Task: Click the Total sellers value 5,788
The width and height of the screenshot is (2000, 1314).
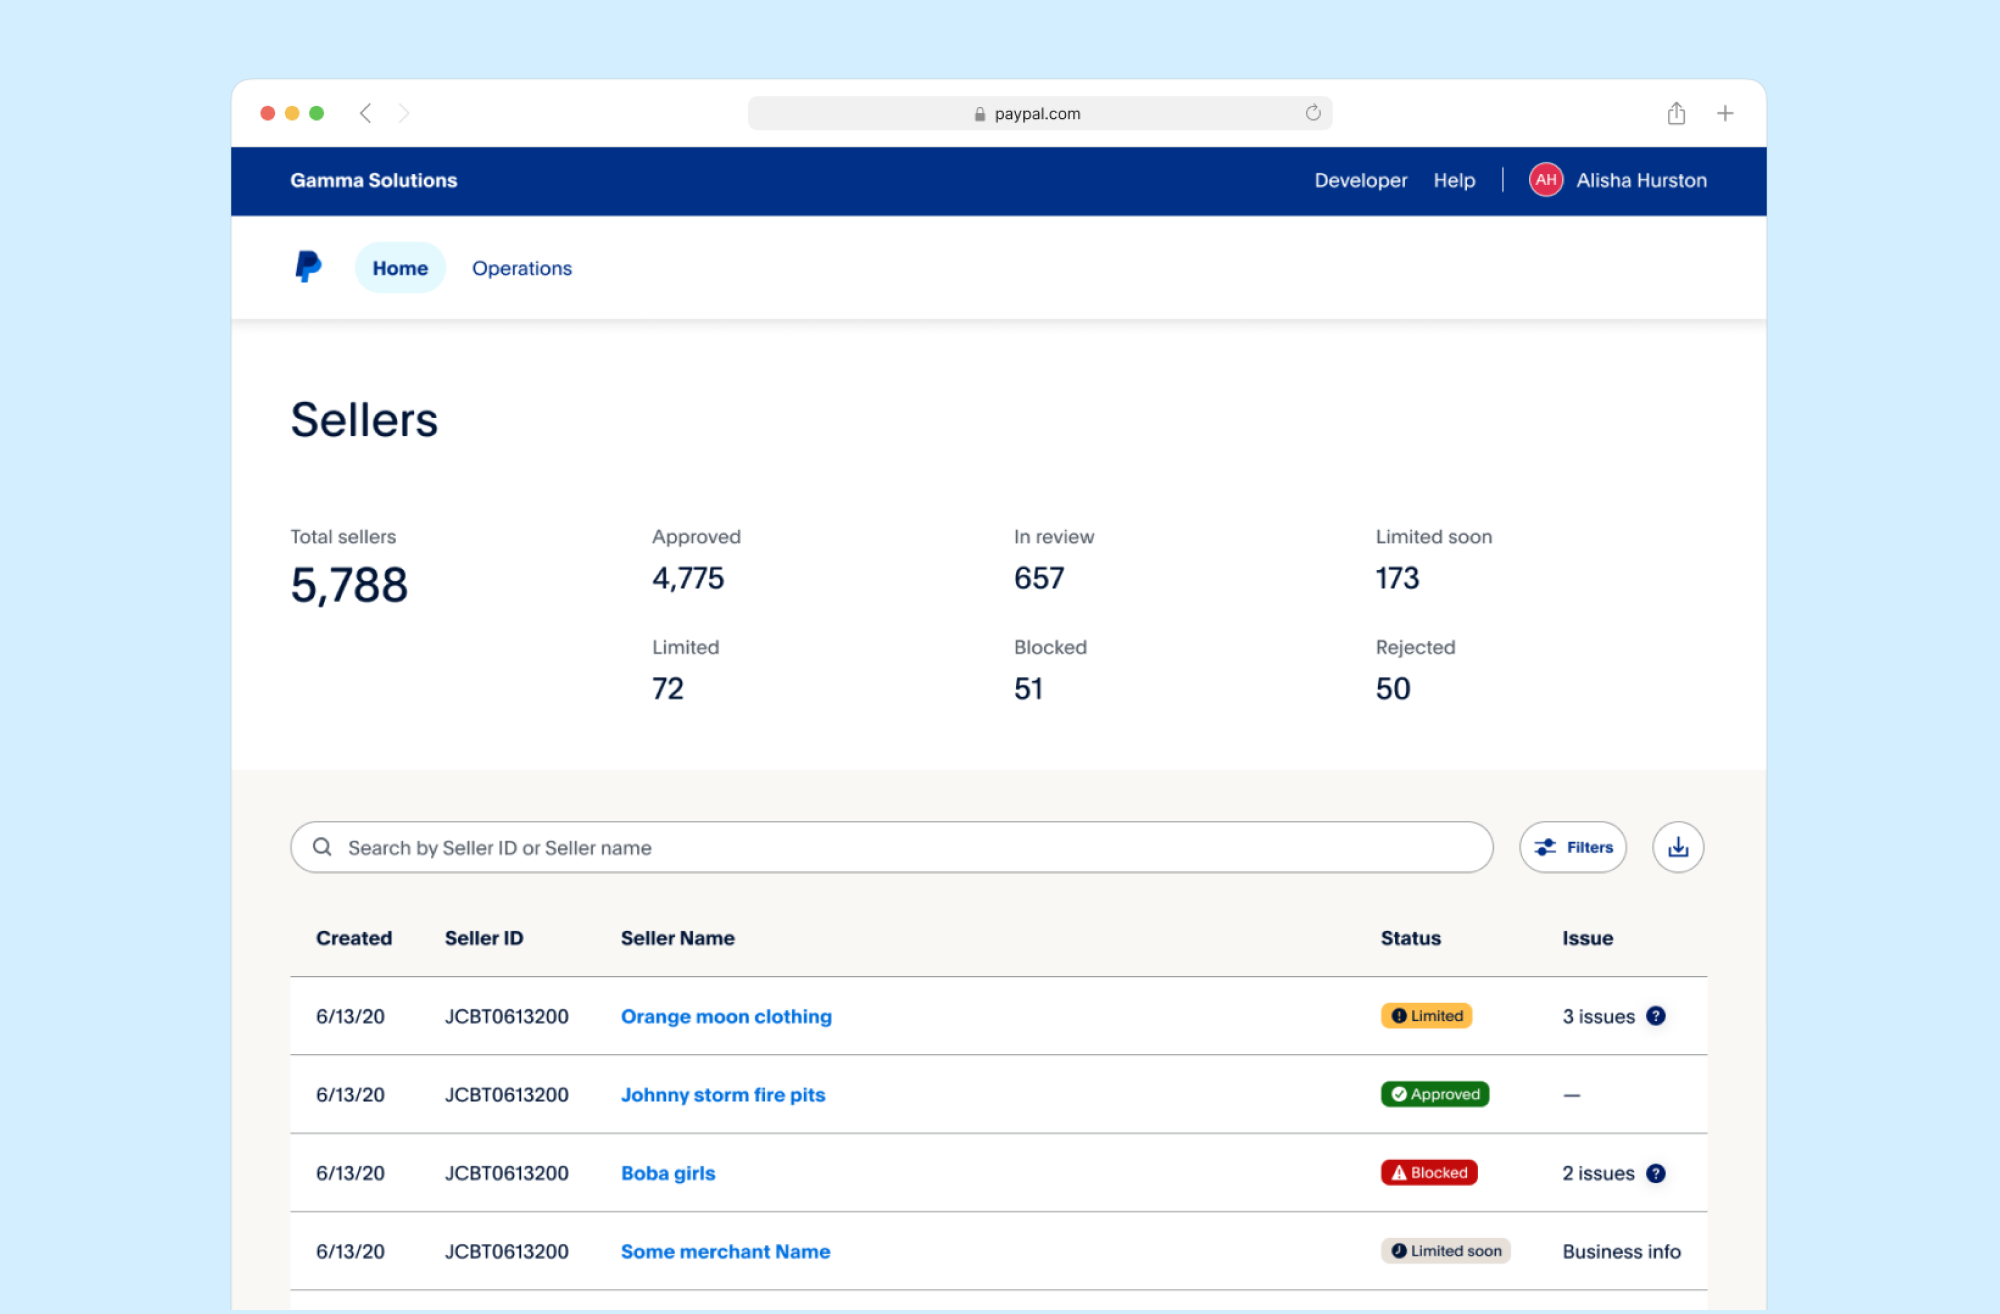Action: pos(349,585)
